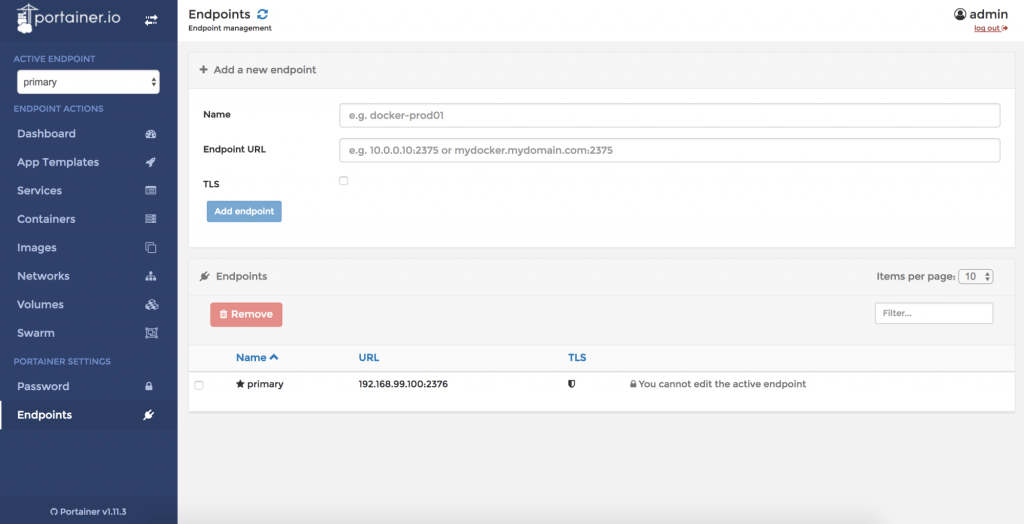Click the Endpoint URL input field
The image size is (1024, 524).
point(669,150)
